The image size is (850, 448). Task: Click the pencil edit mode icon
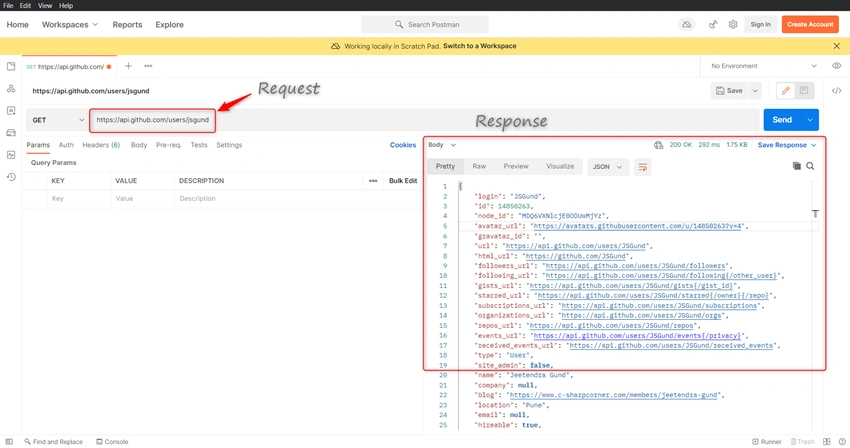785,91
